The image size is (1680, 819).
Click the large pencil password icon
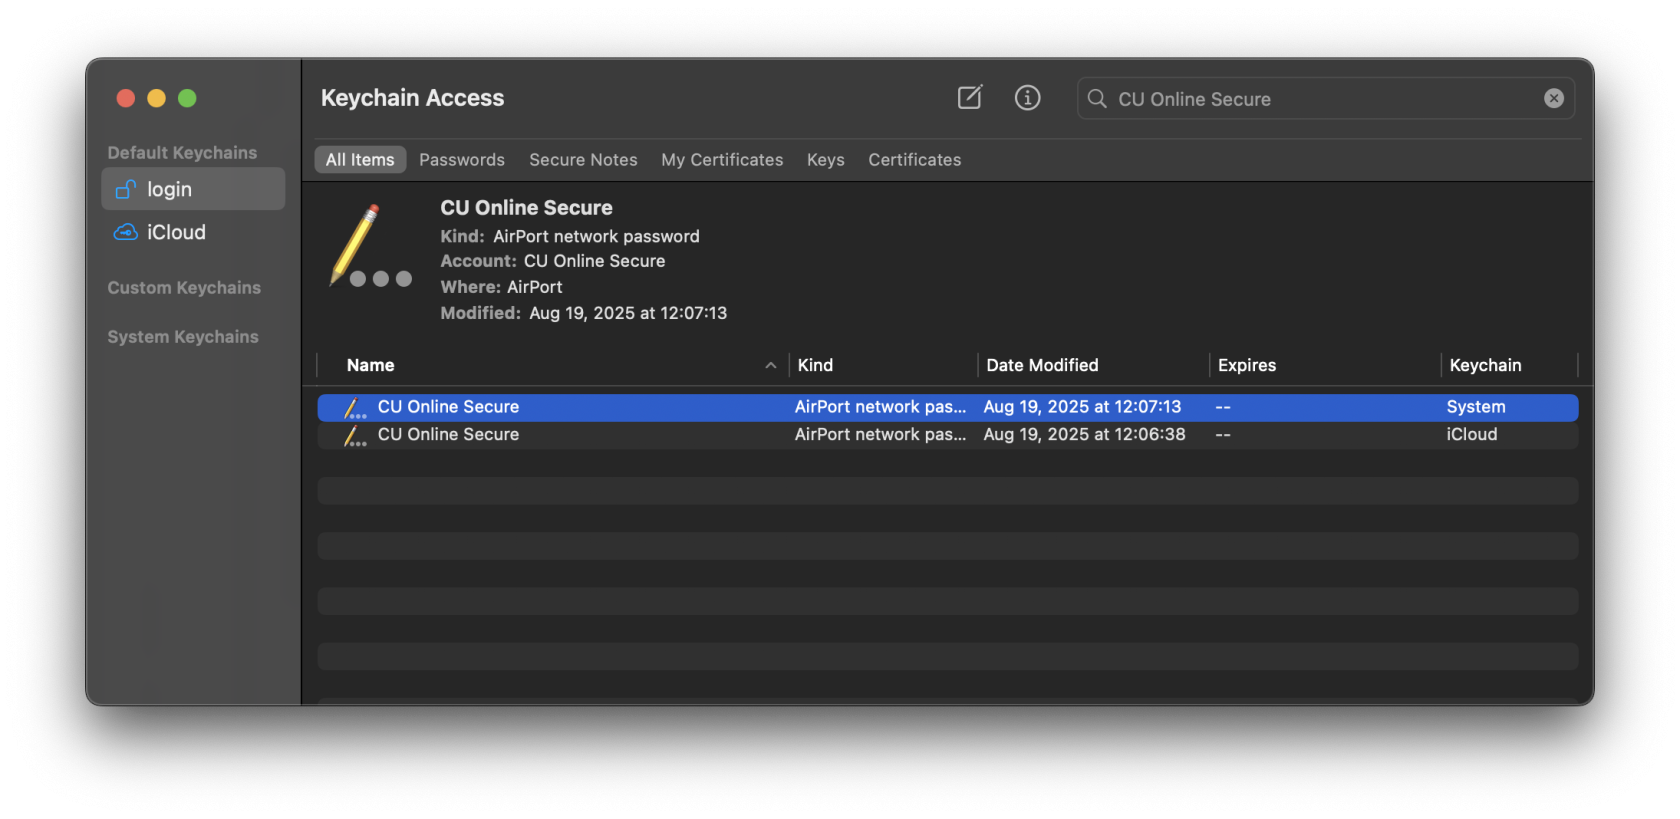369,246
